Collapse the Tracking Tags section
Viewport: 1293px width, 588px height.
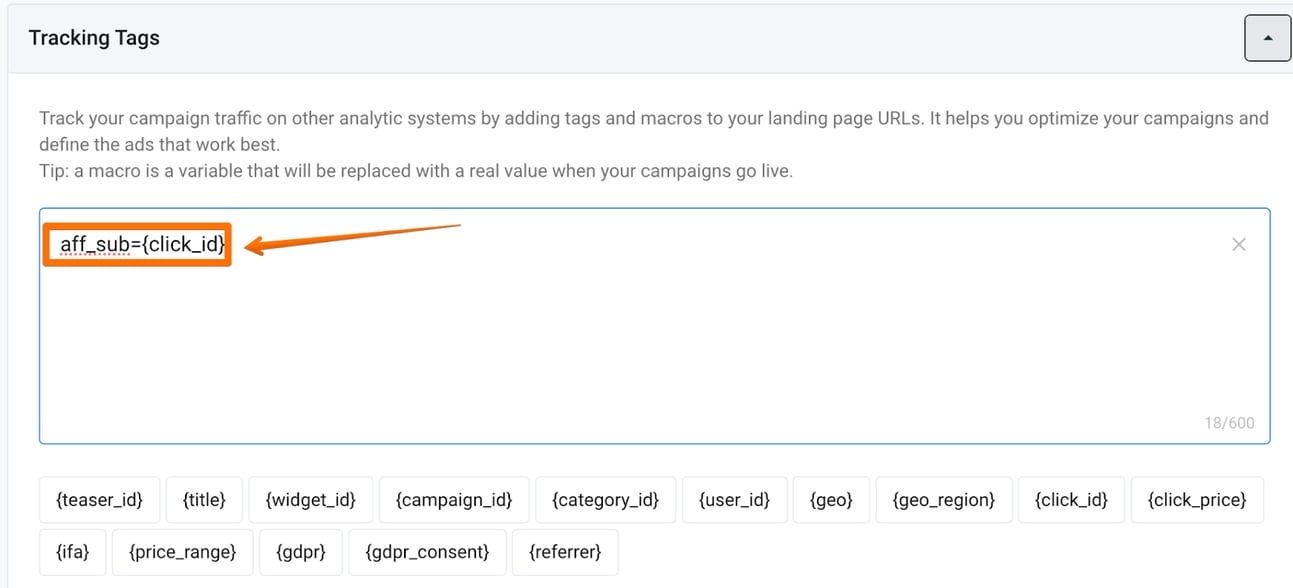[1266, 37]
